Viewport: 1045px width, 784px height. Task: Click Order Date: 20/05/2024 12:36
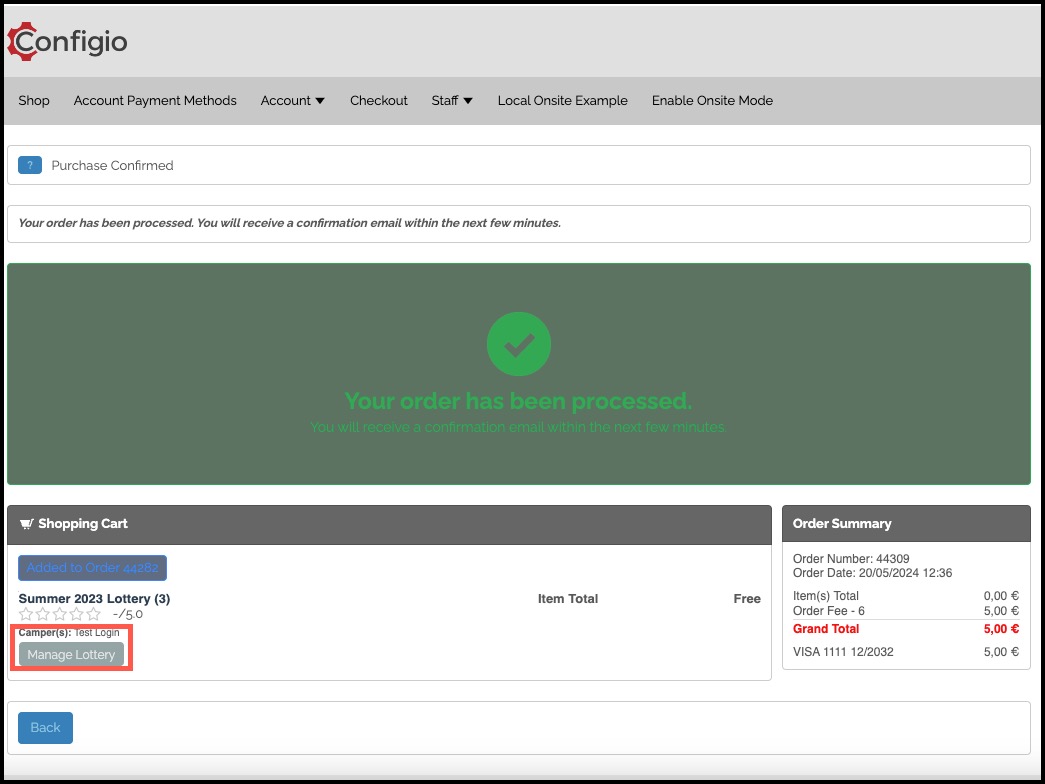(872, 573)
